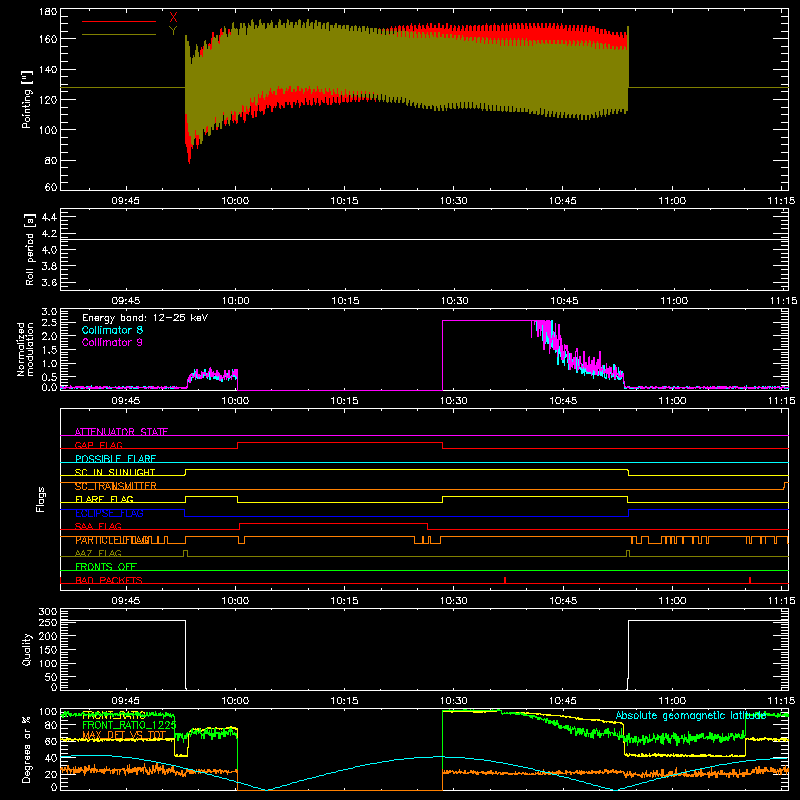Select the "Y" legend label
Screen dimensions: 800x800
click(173, 31)
